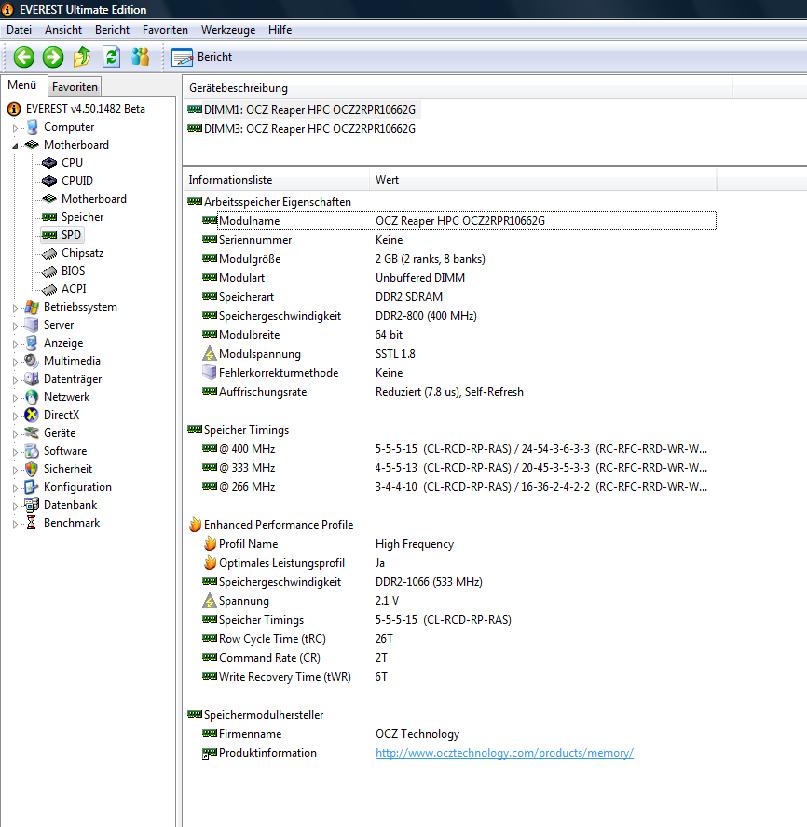The height and width of the screenshot is (827, 807).
Task: Expand the Geräte tree node
Action: click(15, 434)
